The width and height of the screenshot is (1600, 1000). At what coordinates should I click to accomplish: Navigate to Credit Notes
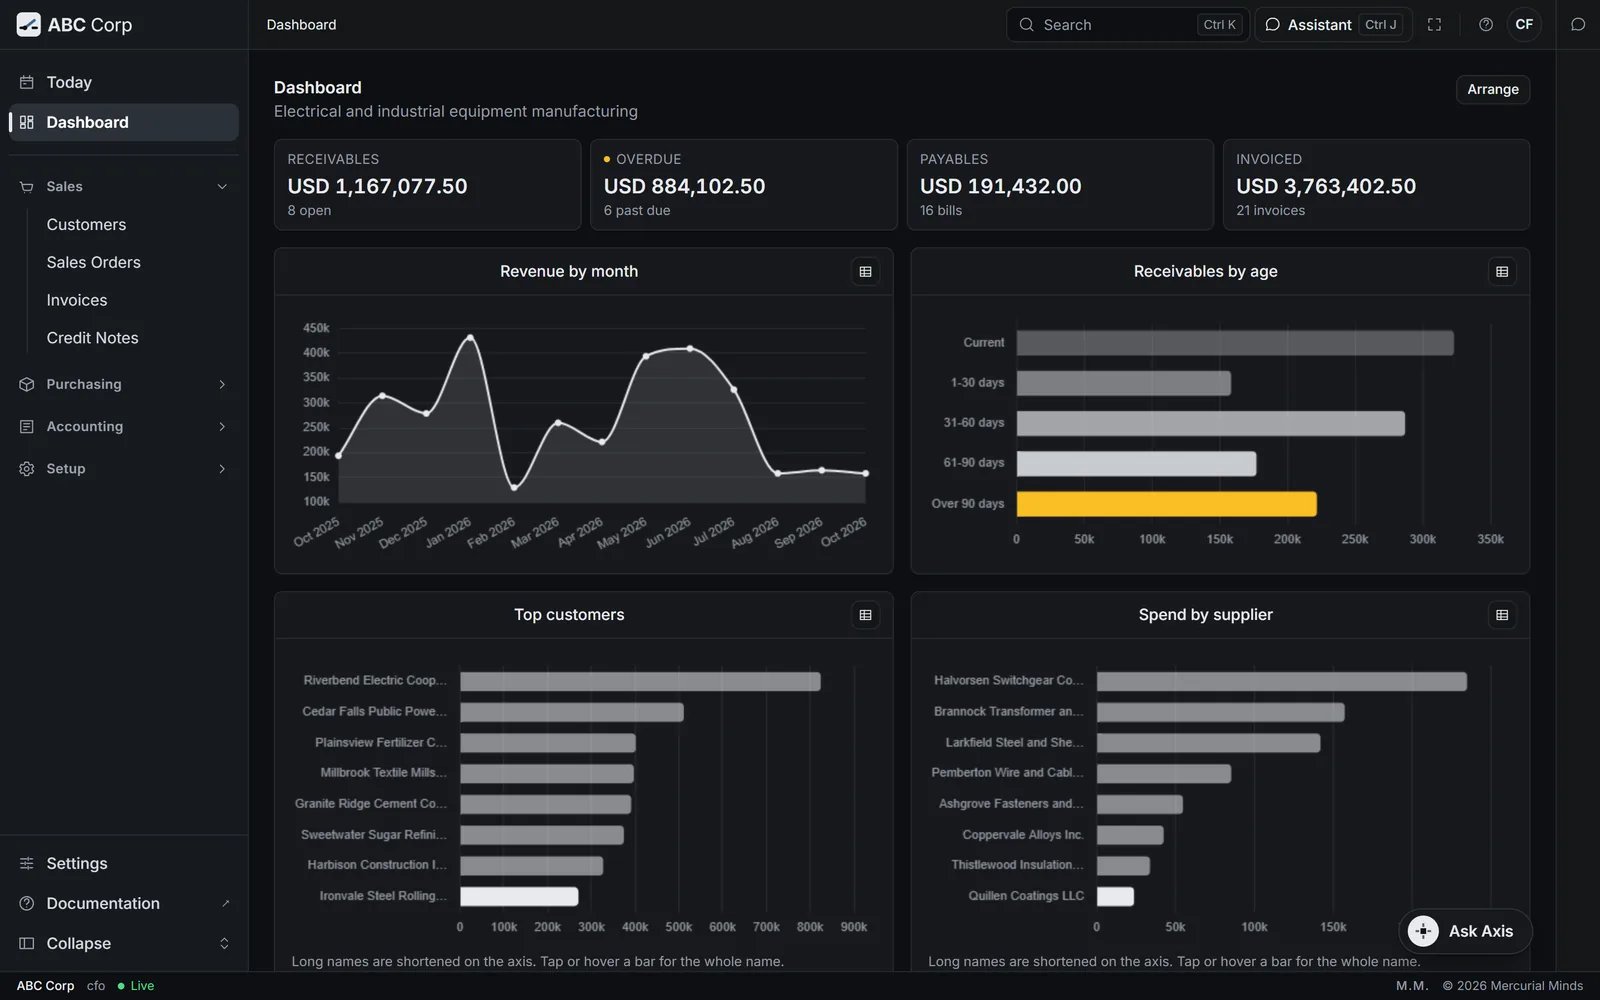coord(93,338)
